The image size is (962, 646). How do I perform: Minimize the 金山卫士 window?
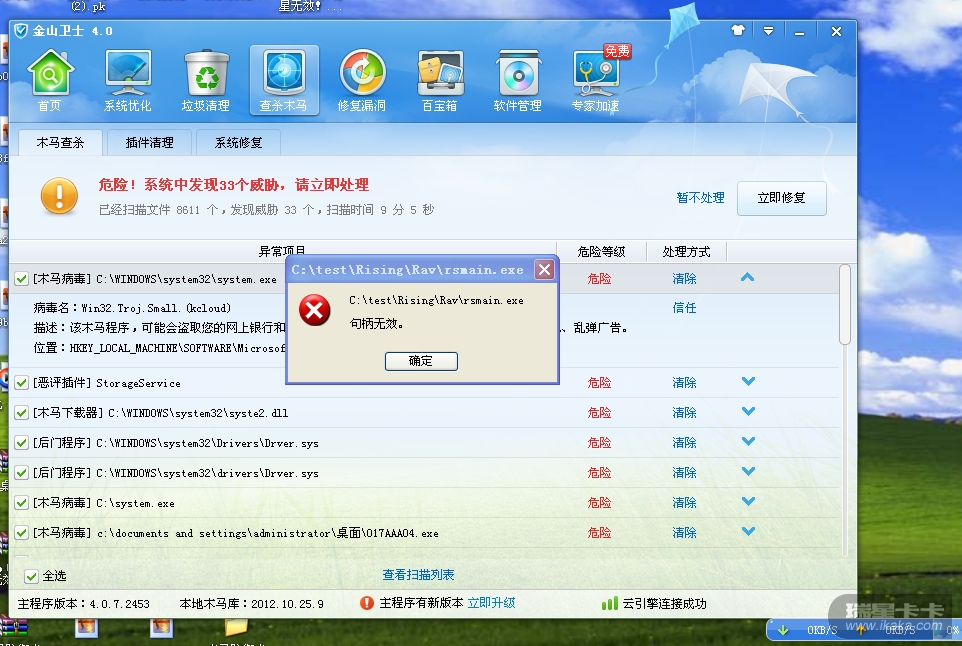(x=799, y=31)
